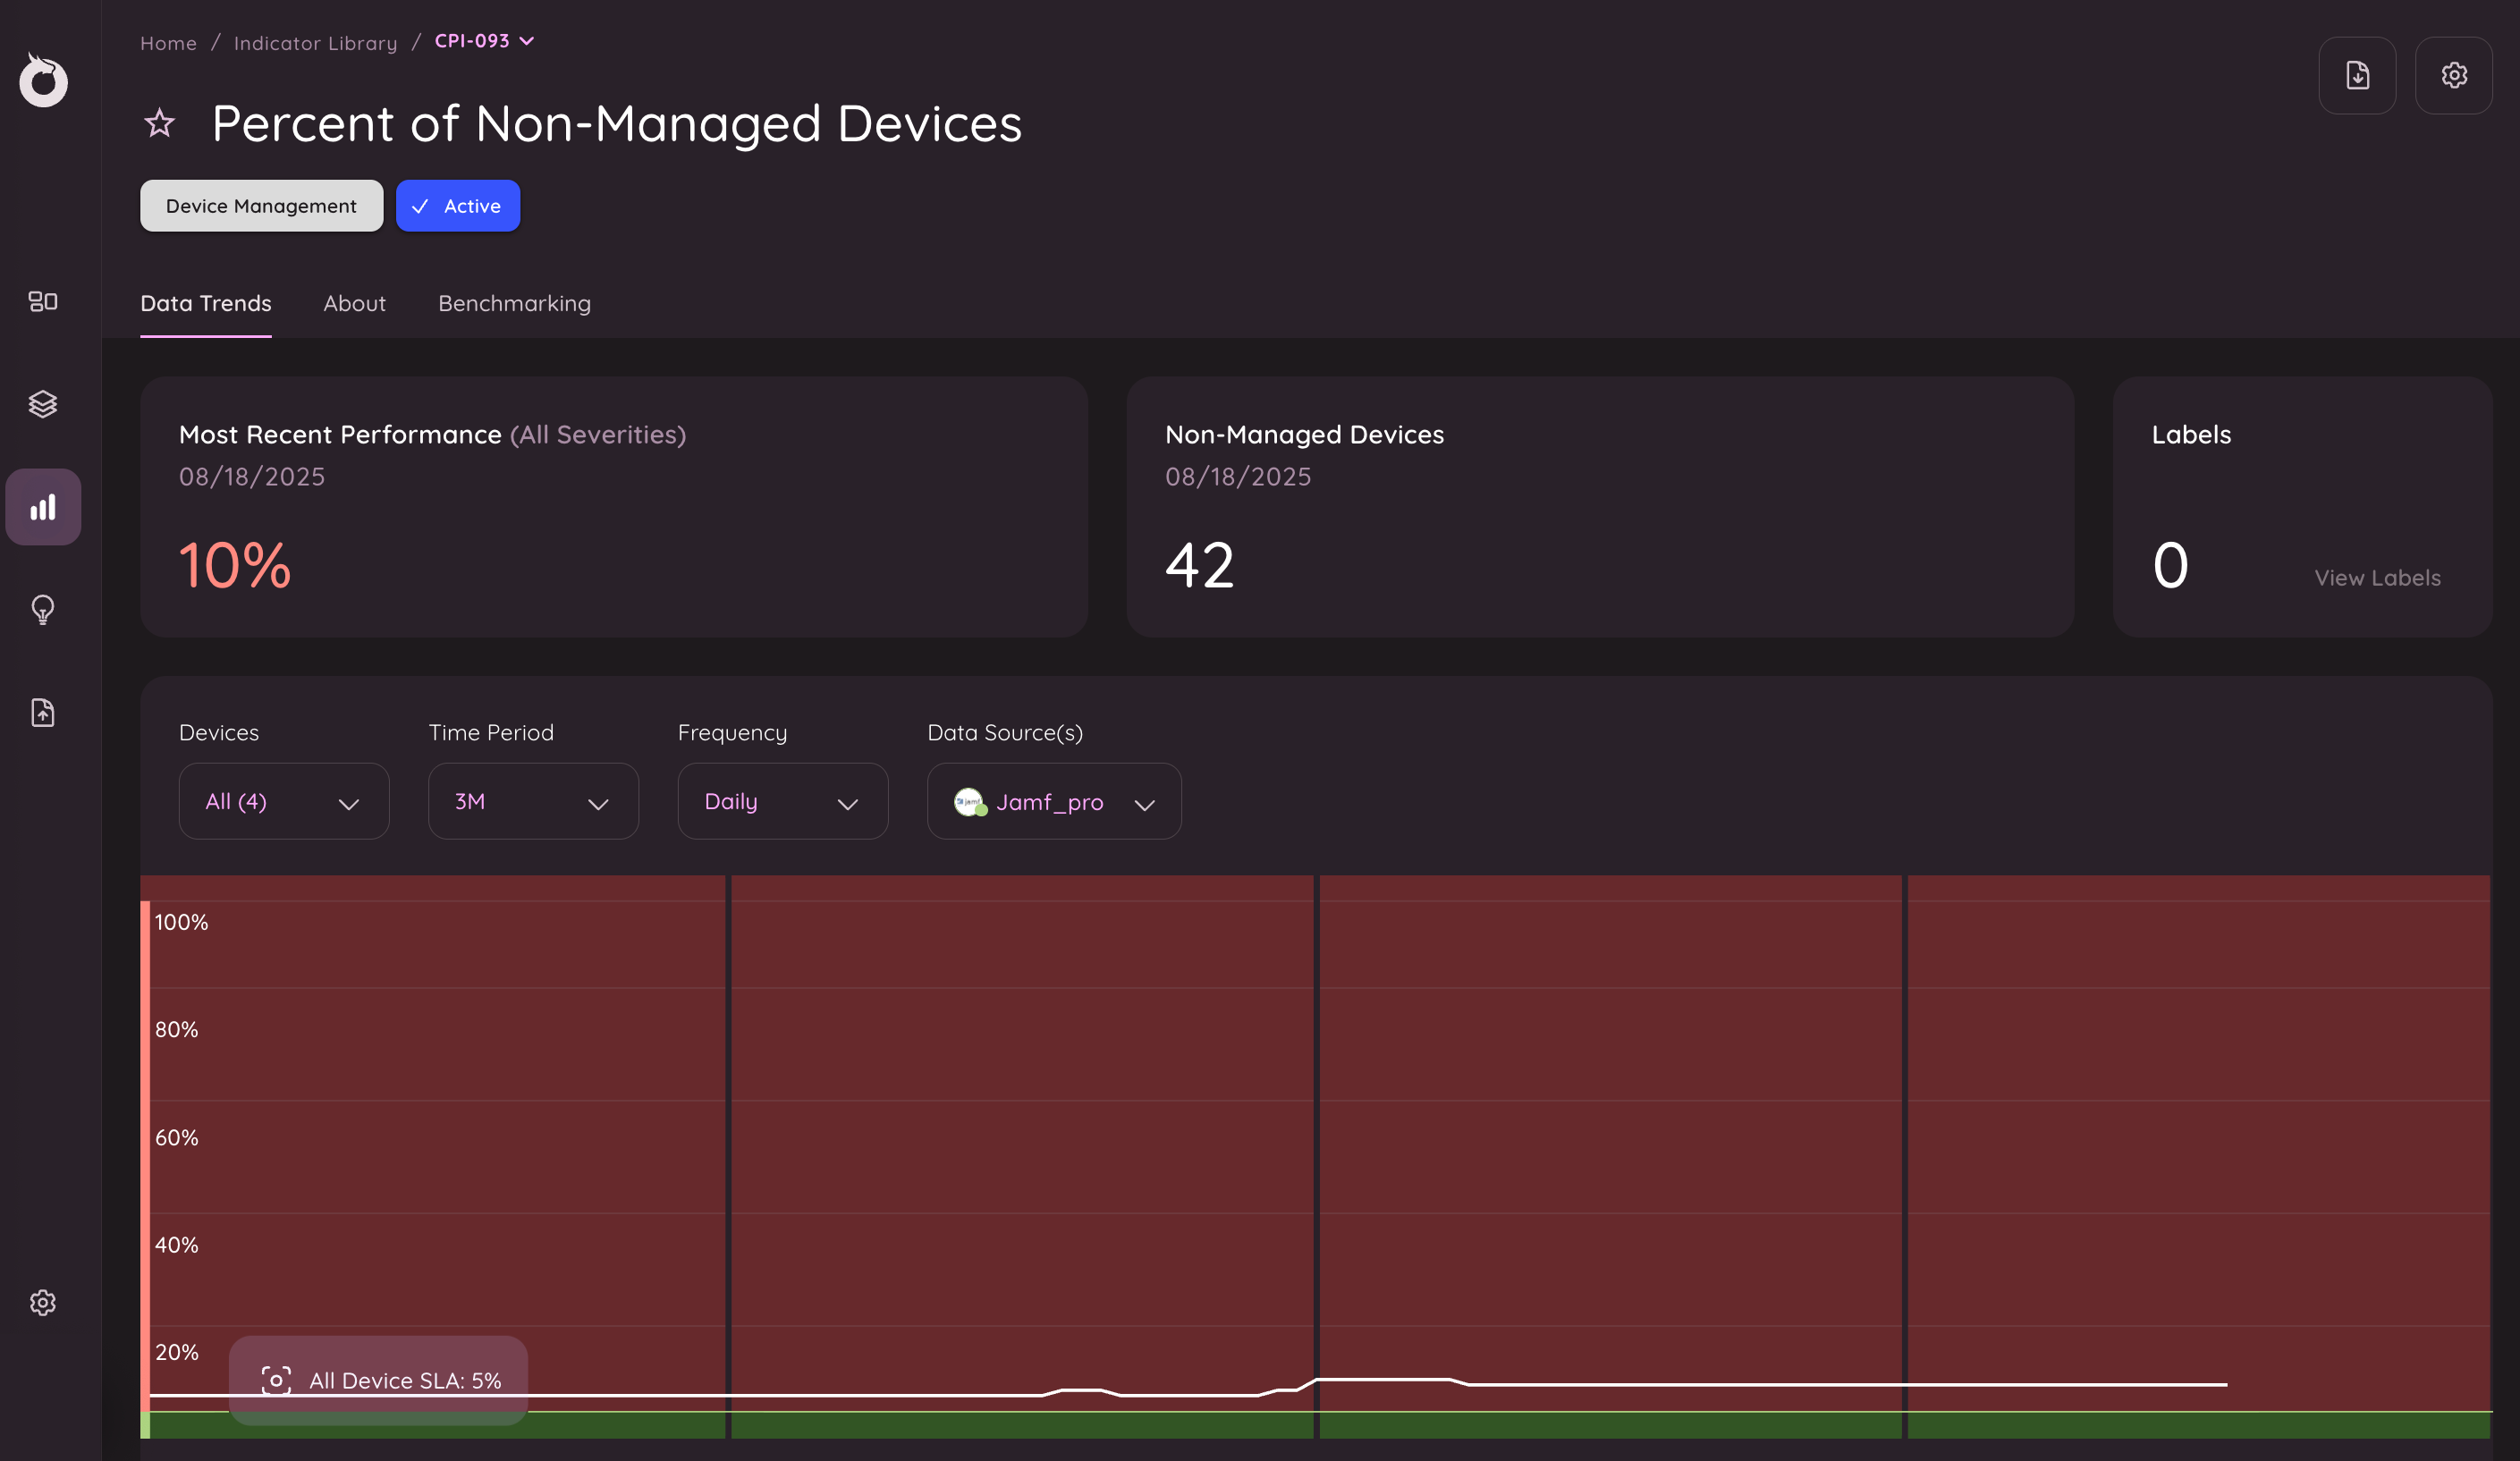Open the lightbulb insights icon
The image size is (2520, 1461).
(43, 609)
